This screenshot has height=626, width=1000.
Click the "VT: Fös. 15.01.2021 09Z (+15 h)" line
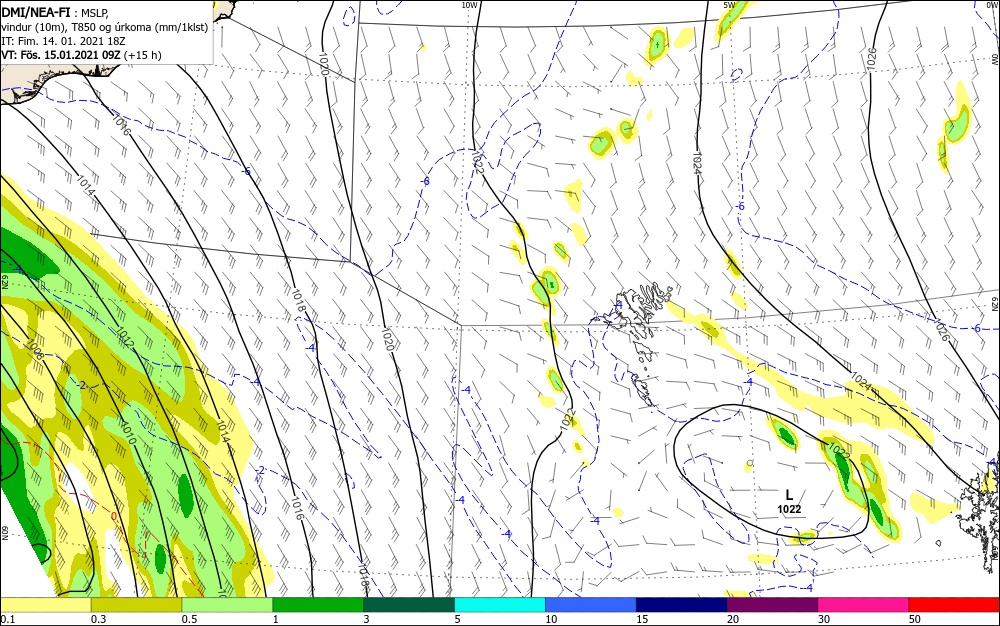point(82,55)
